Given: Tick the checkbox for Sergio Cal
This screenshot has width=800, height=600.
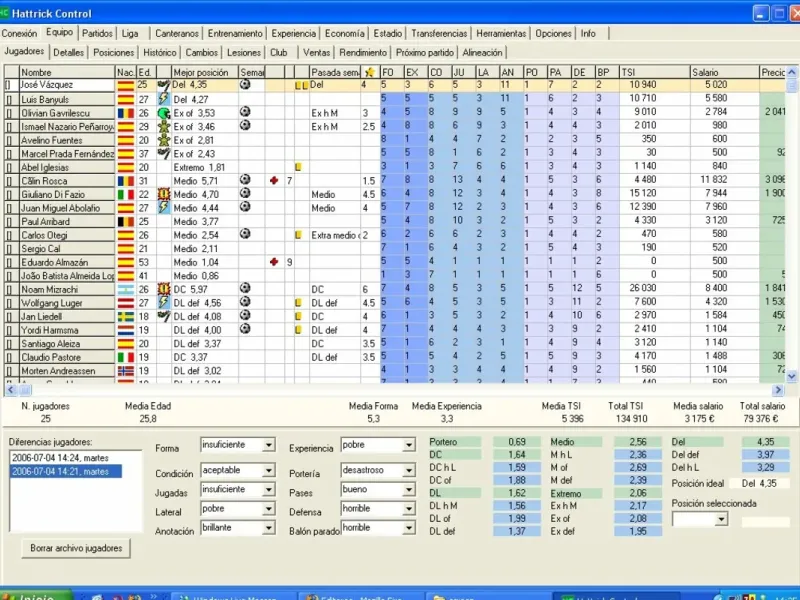Looking at the screenshot, I should pos(8,249).
